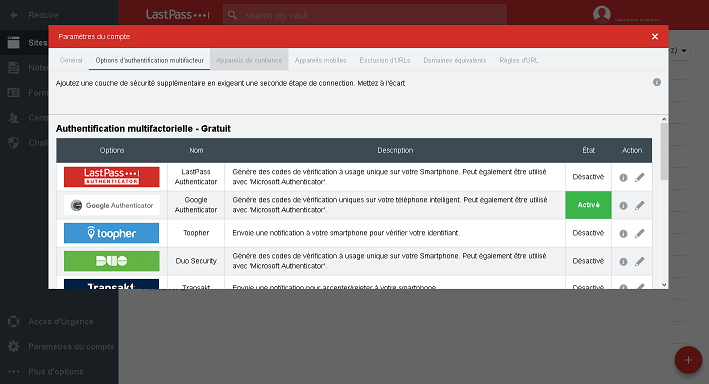Click the dialog vertical scrollbar thumb
The height and width of the screenshot is (384, 709).
coord(664,152)
